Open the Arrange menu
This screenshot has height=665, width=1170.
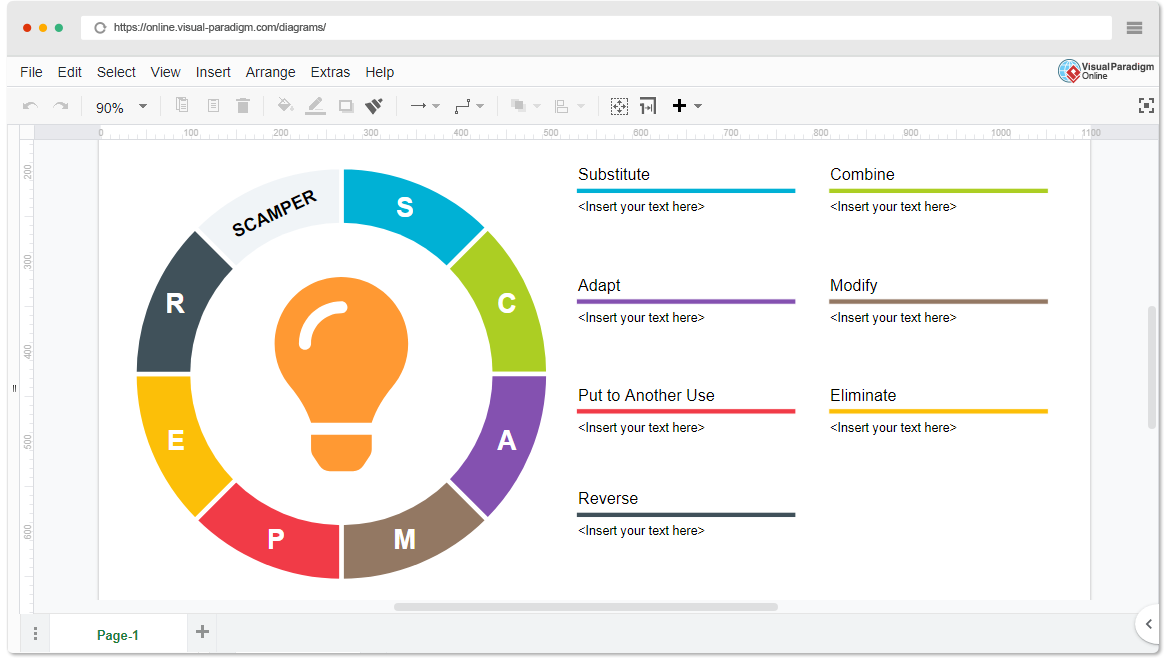tap(271, 72)
